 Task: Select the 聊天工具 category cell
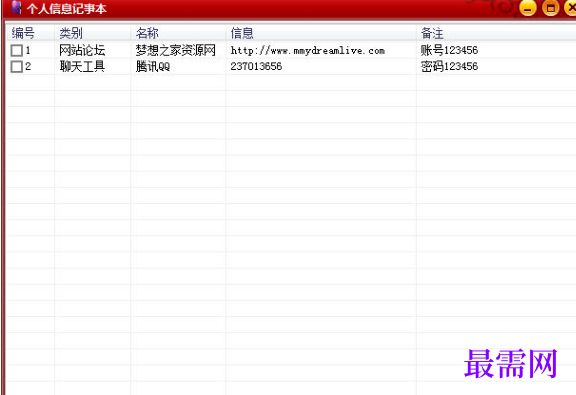click(82, 67)
